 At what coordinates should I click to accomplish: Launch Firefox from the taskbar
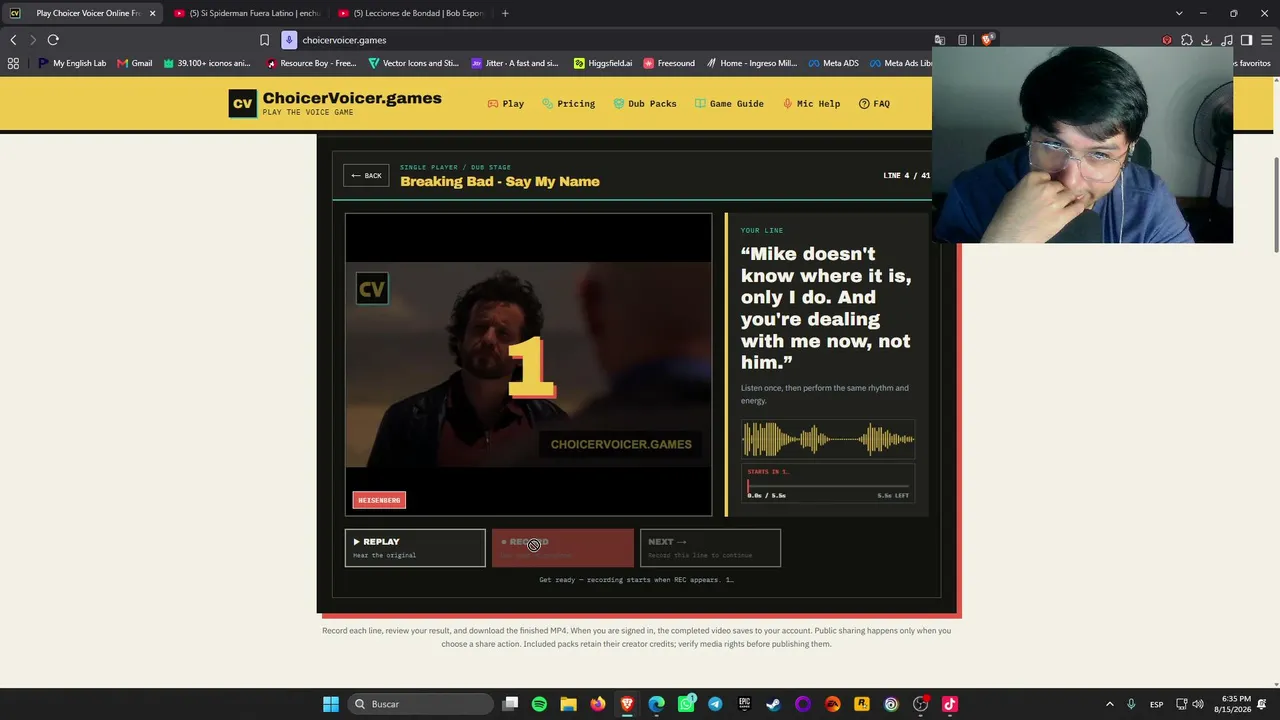[x=598, y=704]
